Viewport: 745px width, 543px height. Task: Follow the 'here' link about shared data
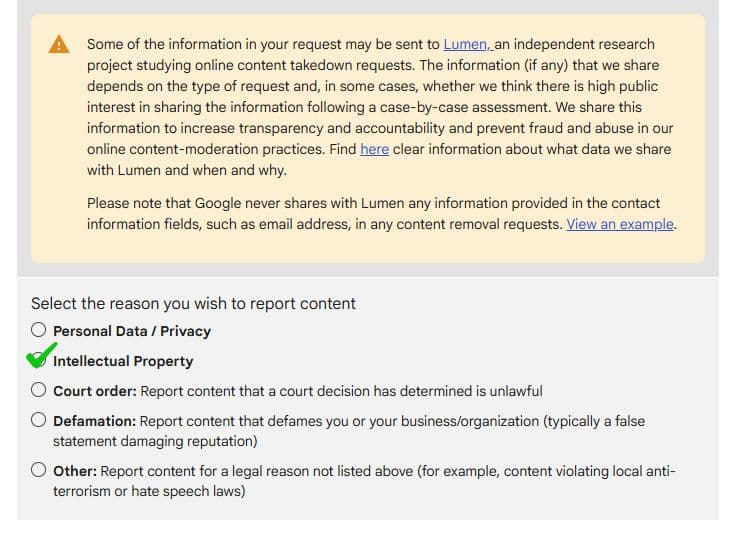[x=374, y=149]
